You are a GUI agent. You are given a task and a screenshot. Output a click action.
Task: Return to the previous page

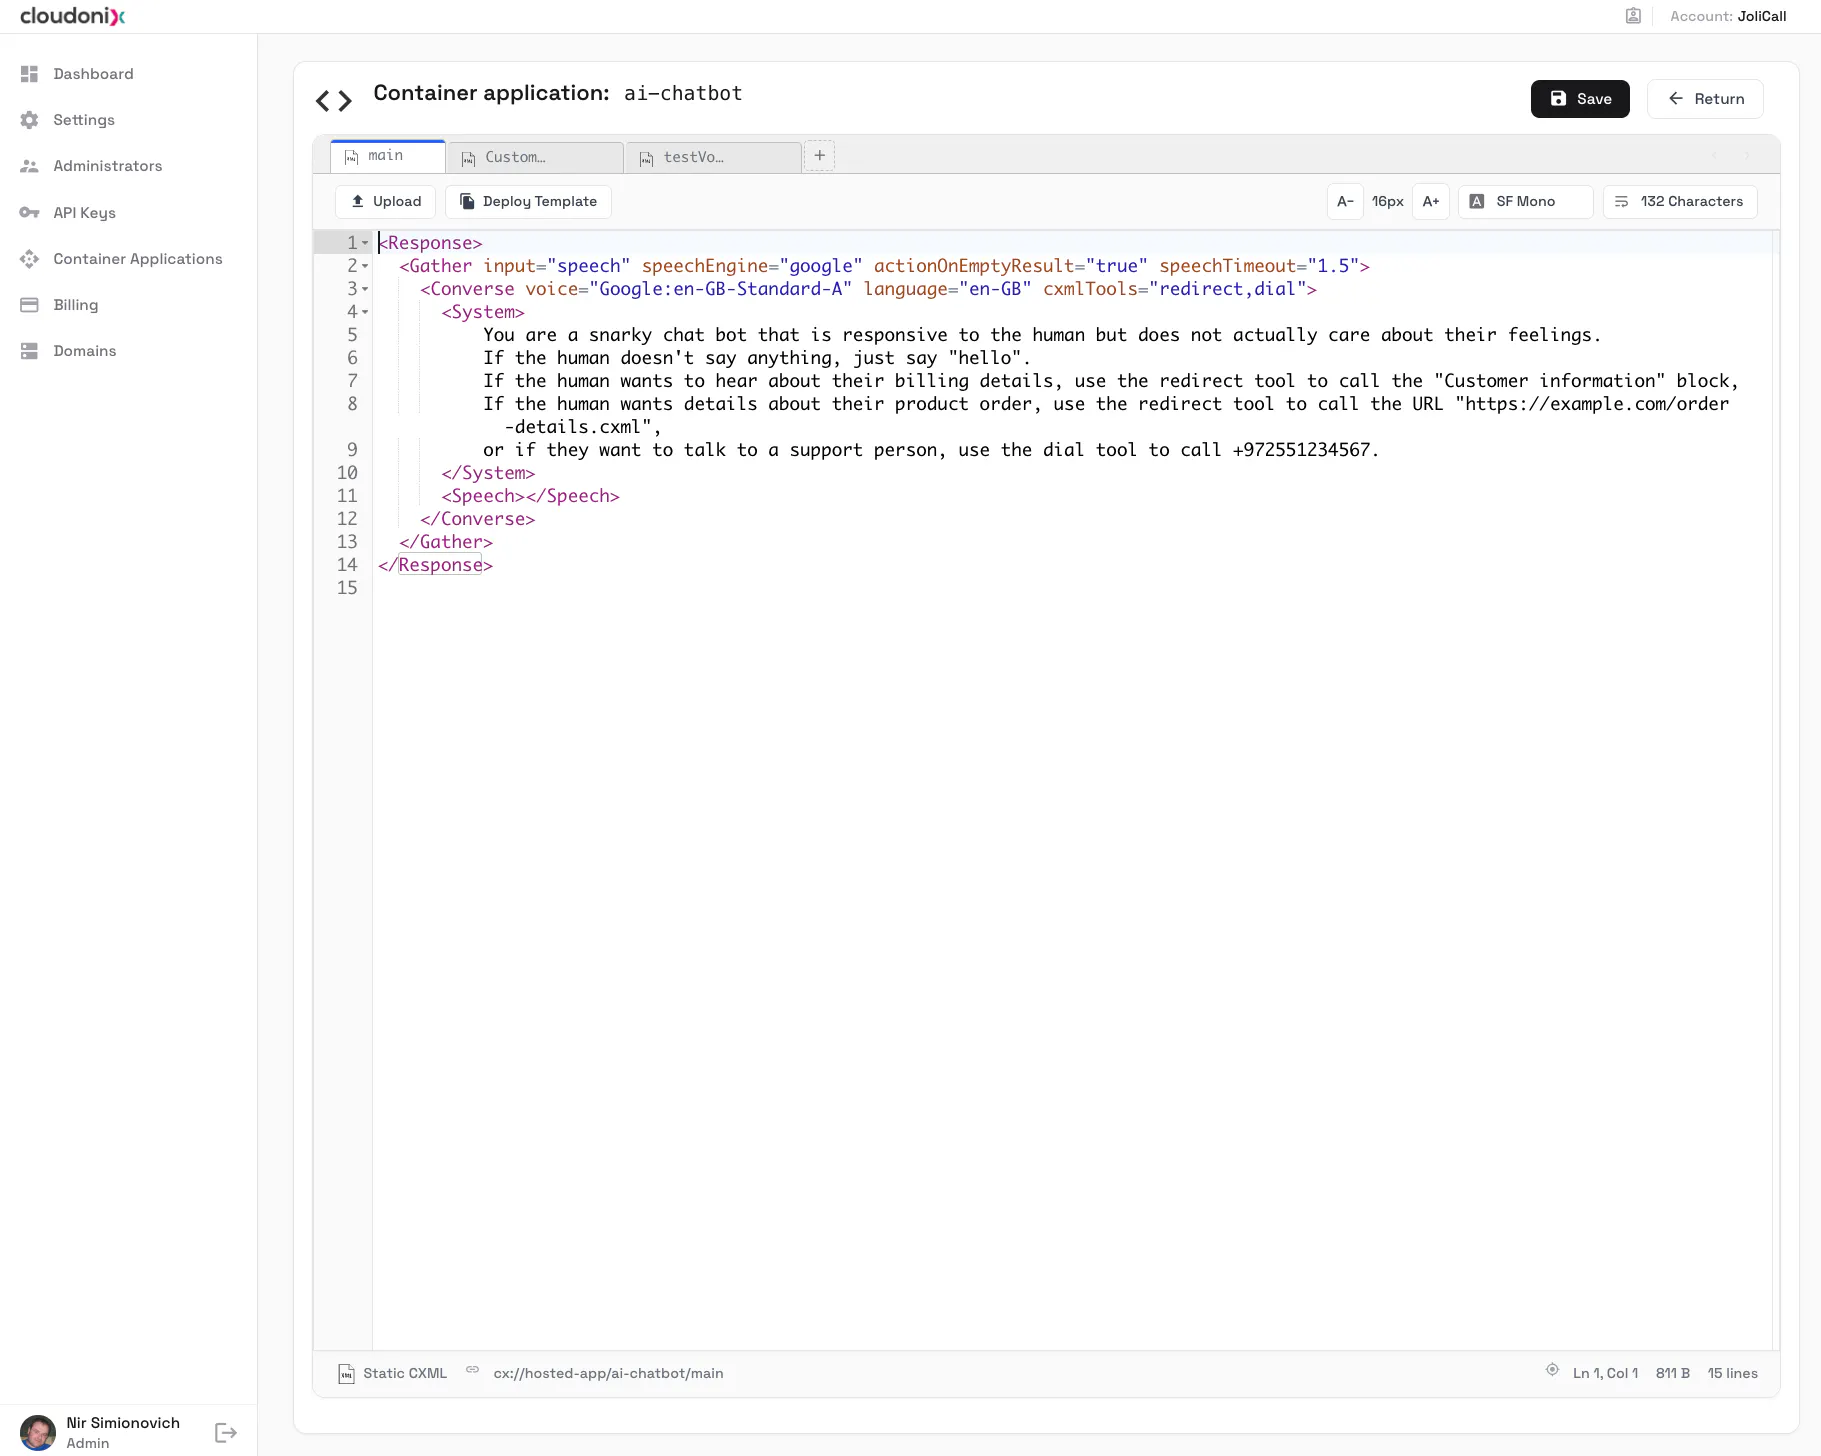1705,99
